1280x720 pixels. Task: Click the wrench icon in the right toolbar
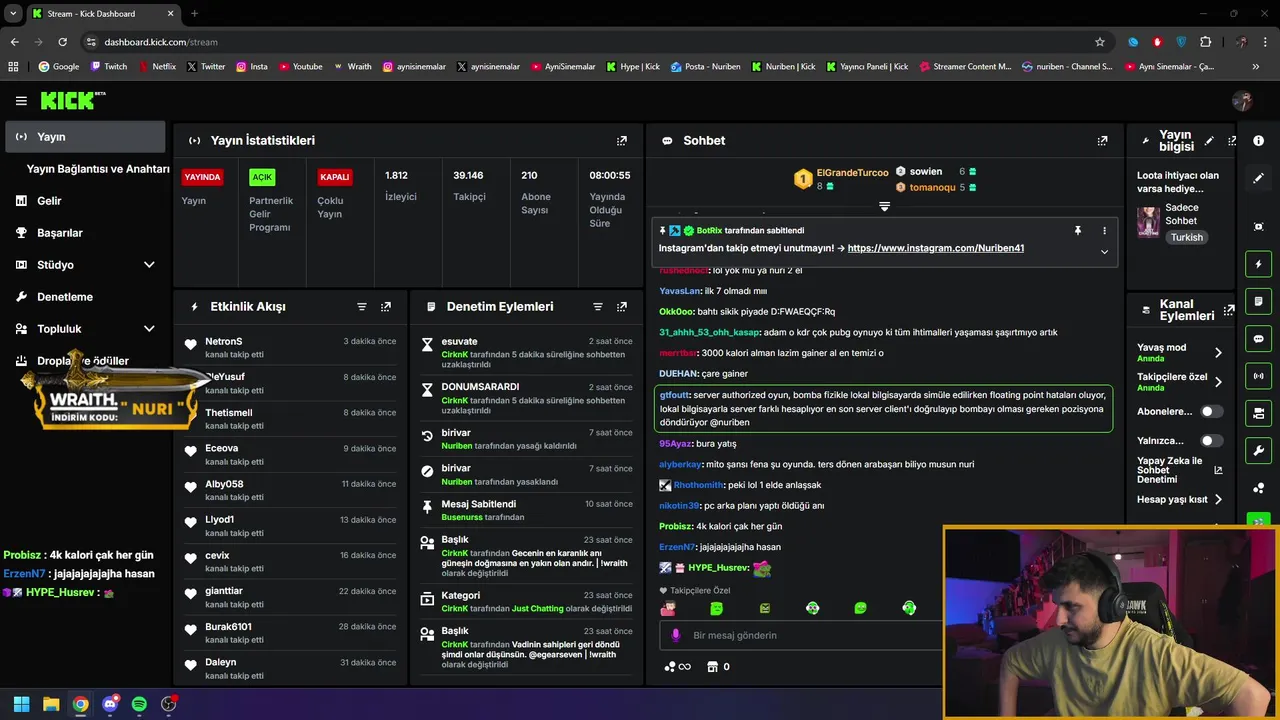click(1259, 450)
